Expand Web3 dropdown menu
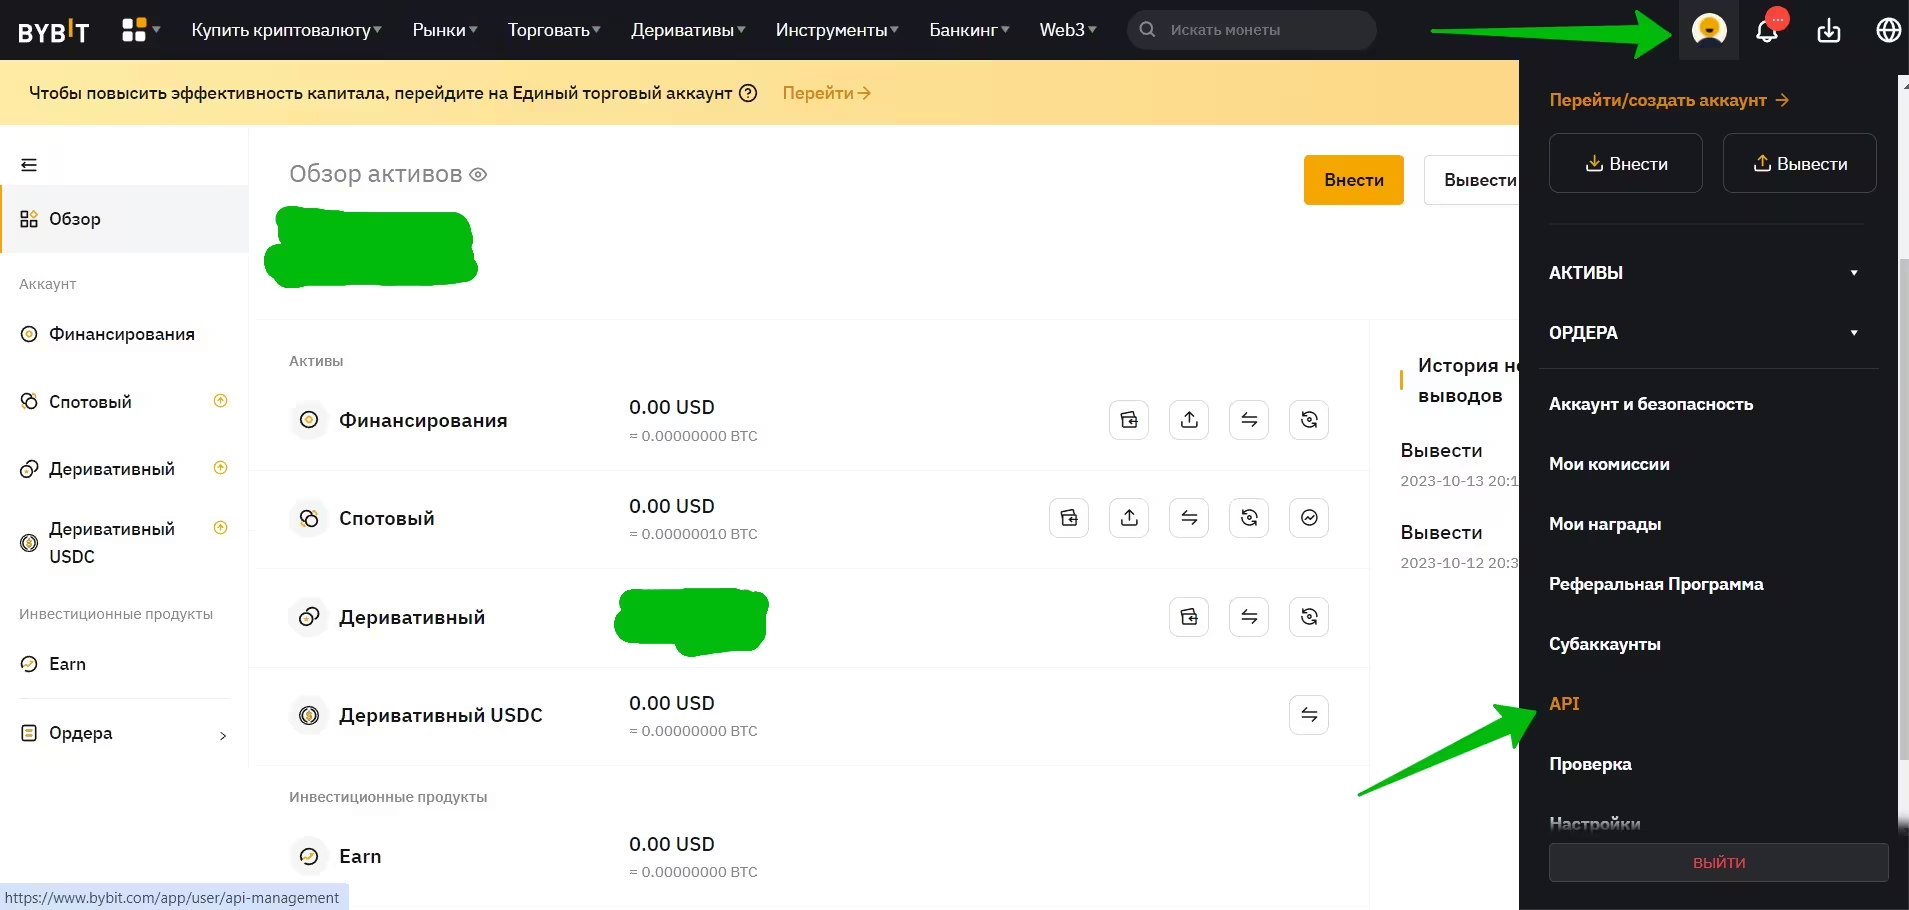The image size is (1909, 910). [1068, 30]
